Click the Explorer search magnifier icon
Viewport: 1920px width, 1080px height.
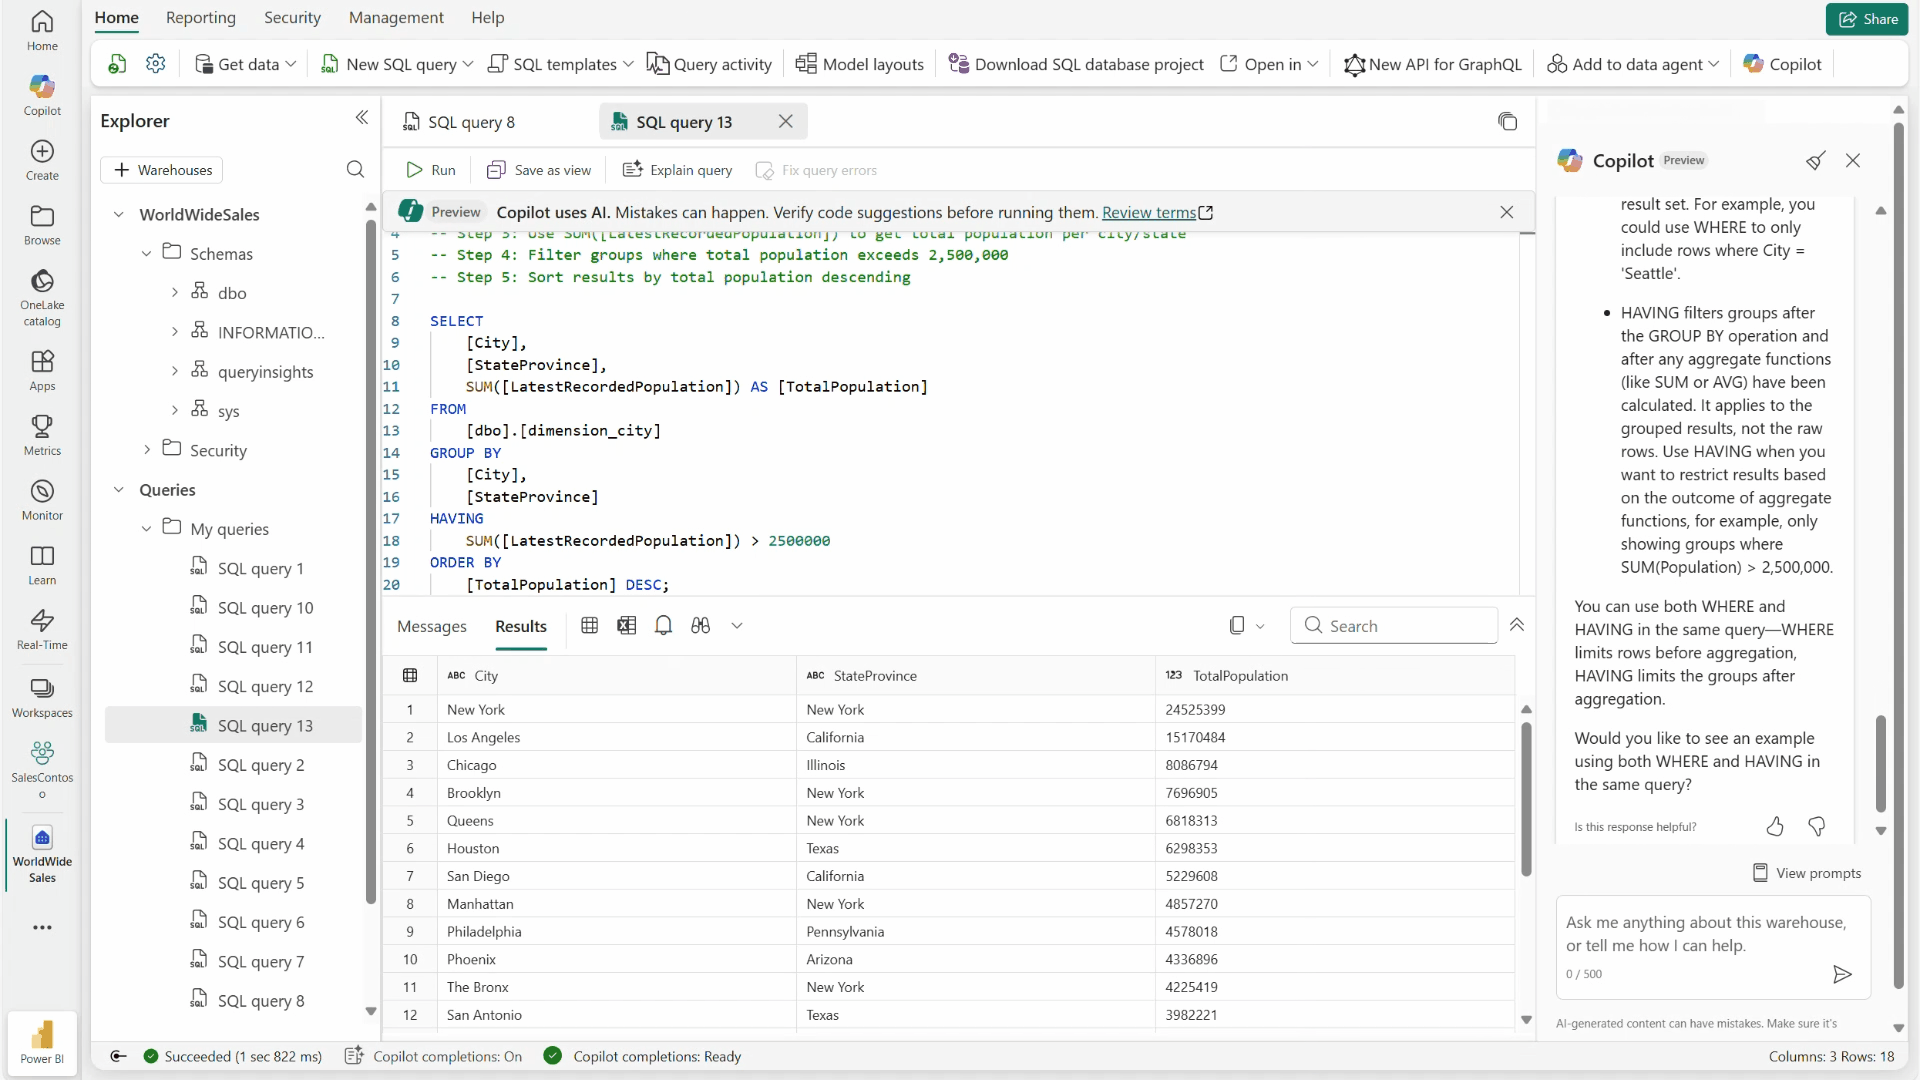tap(355, 169)
